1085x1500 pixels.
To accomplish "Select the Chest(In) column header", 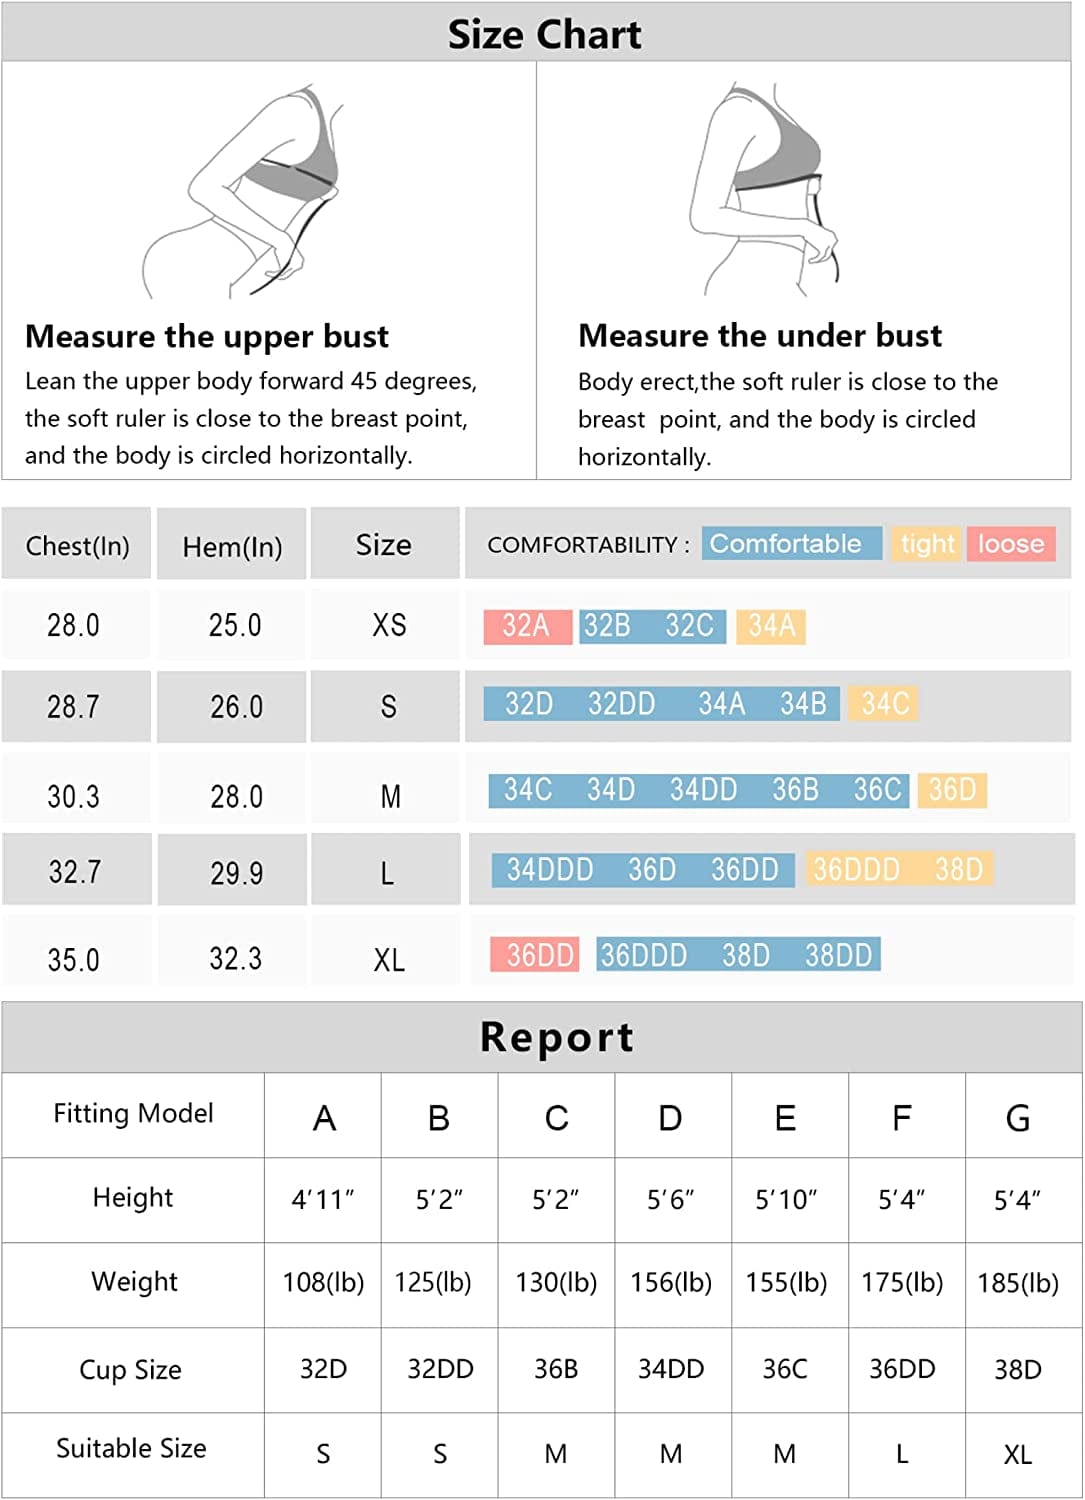I will pos(77,546).
